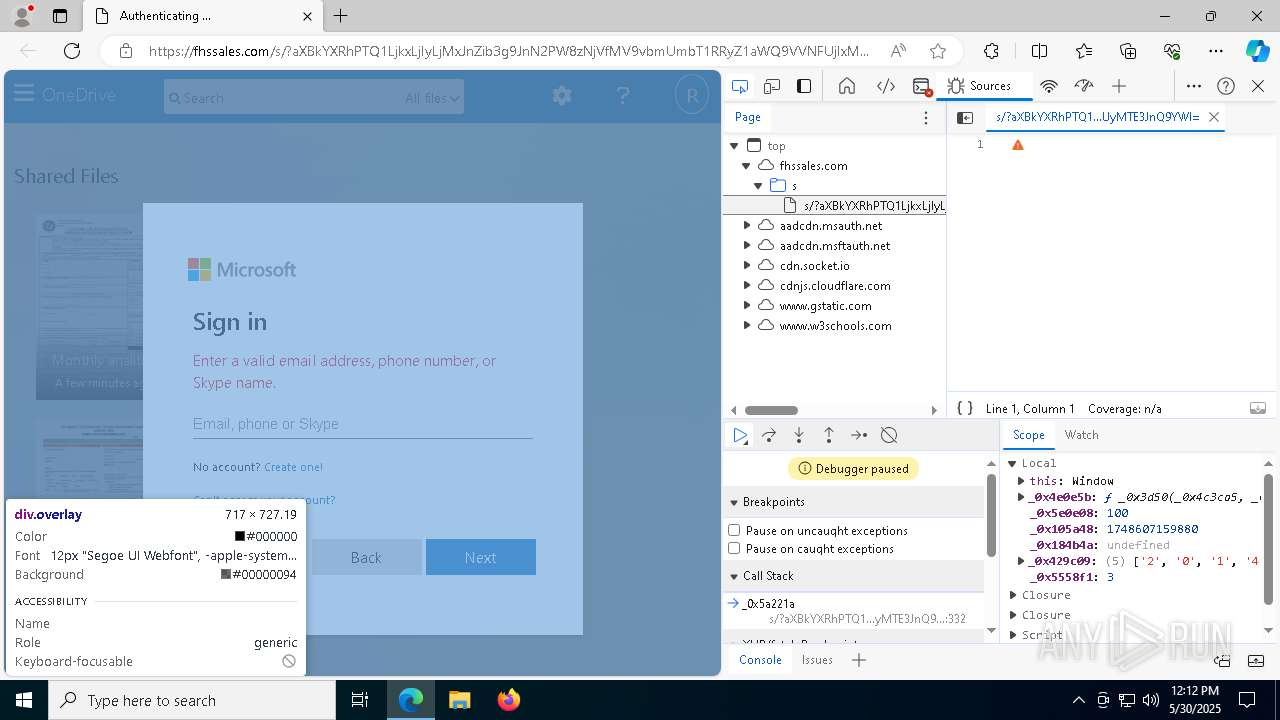This screenshot has height=720, width=1280.
Task: Toggle device emulation in DevTools
Action: [772, 86]
